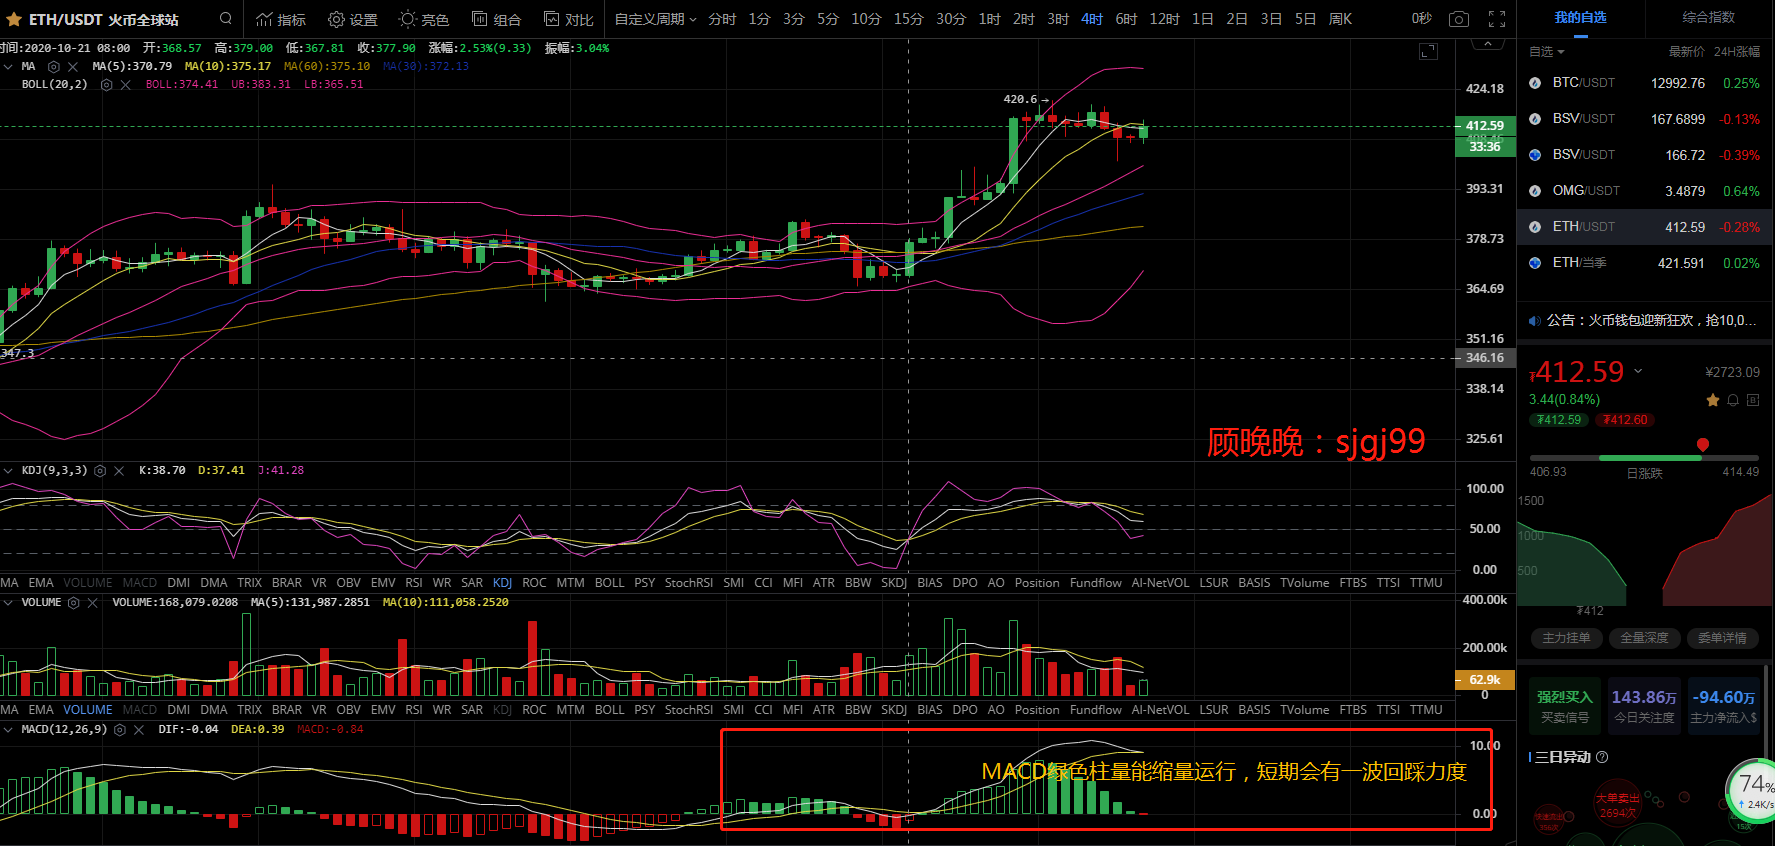Open the 综合指数 composite index tab
This screenshot has width=1775, height=846.
click(x=1708, y=18)
